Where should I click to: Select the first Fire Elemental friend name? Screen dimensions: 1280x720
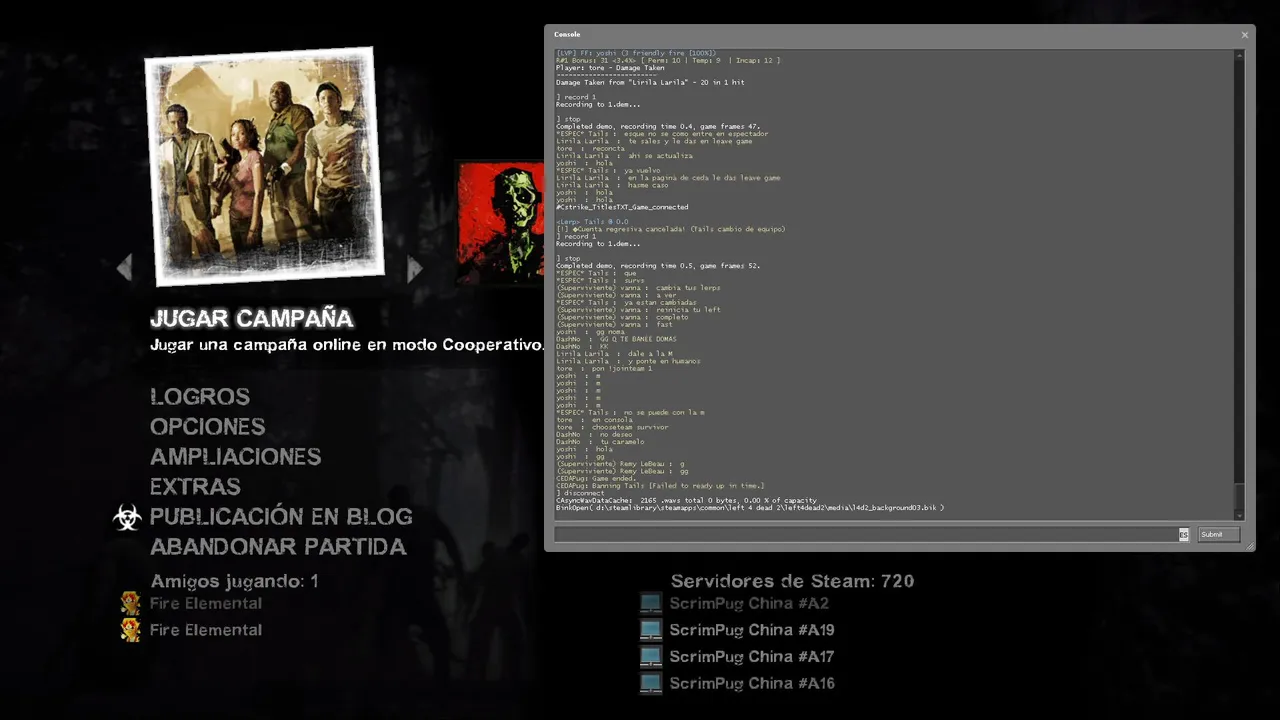pos(206,603)
